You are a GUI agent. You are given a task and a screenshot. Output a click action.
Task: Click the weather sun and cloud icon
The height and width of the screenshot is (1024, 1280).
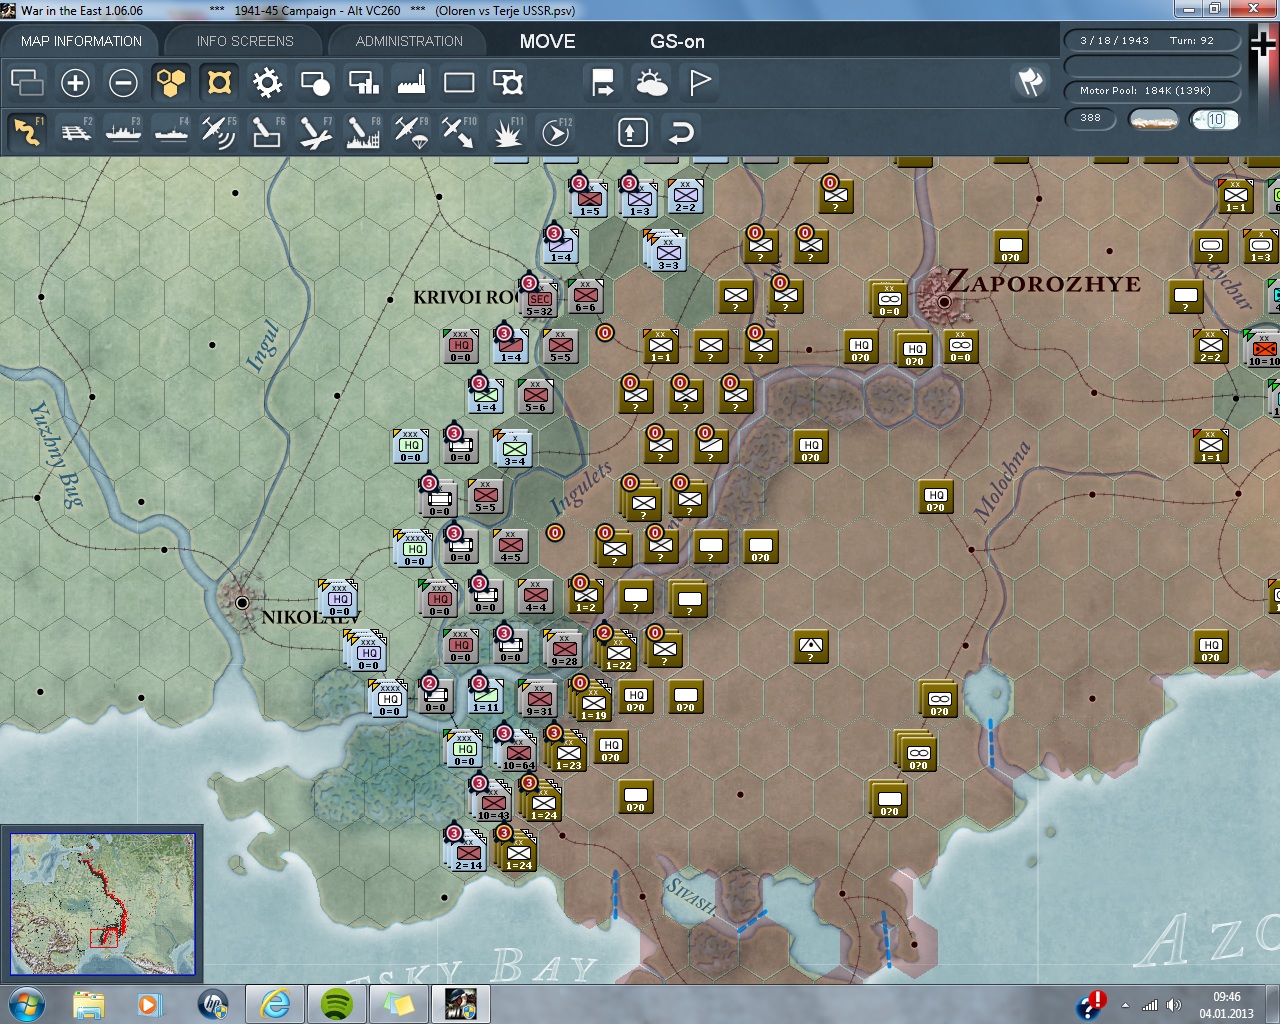(x=652, y=83)
